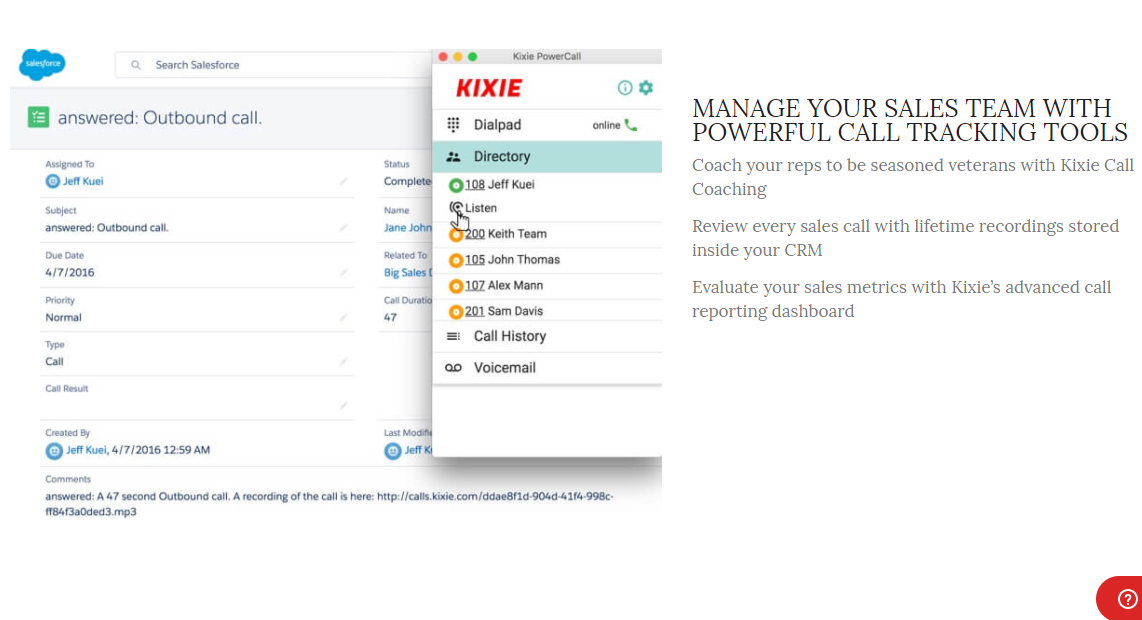
Task: Click Subject value answered: Outbound call.
Action: point(107,228)
